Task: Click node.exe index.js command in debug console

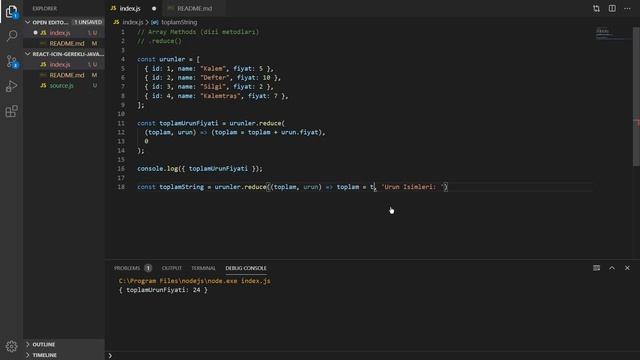Action: (x=195, y=281)
